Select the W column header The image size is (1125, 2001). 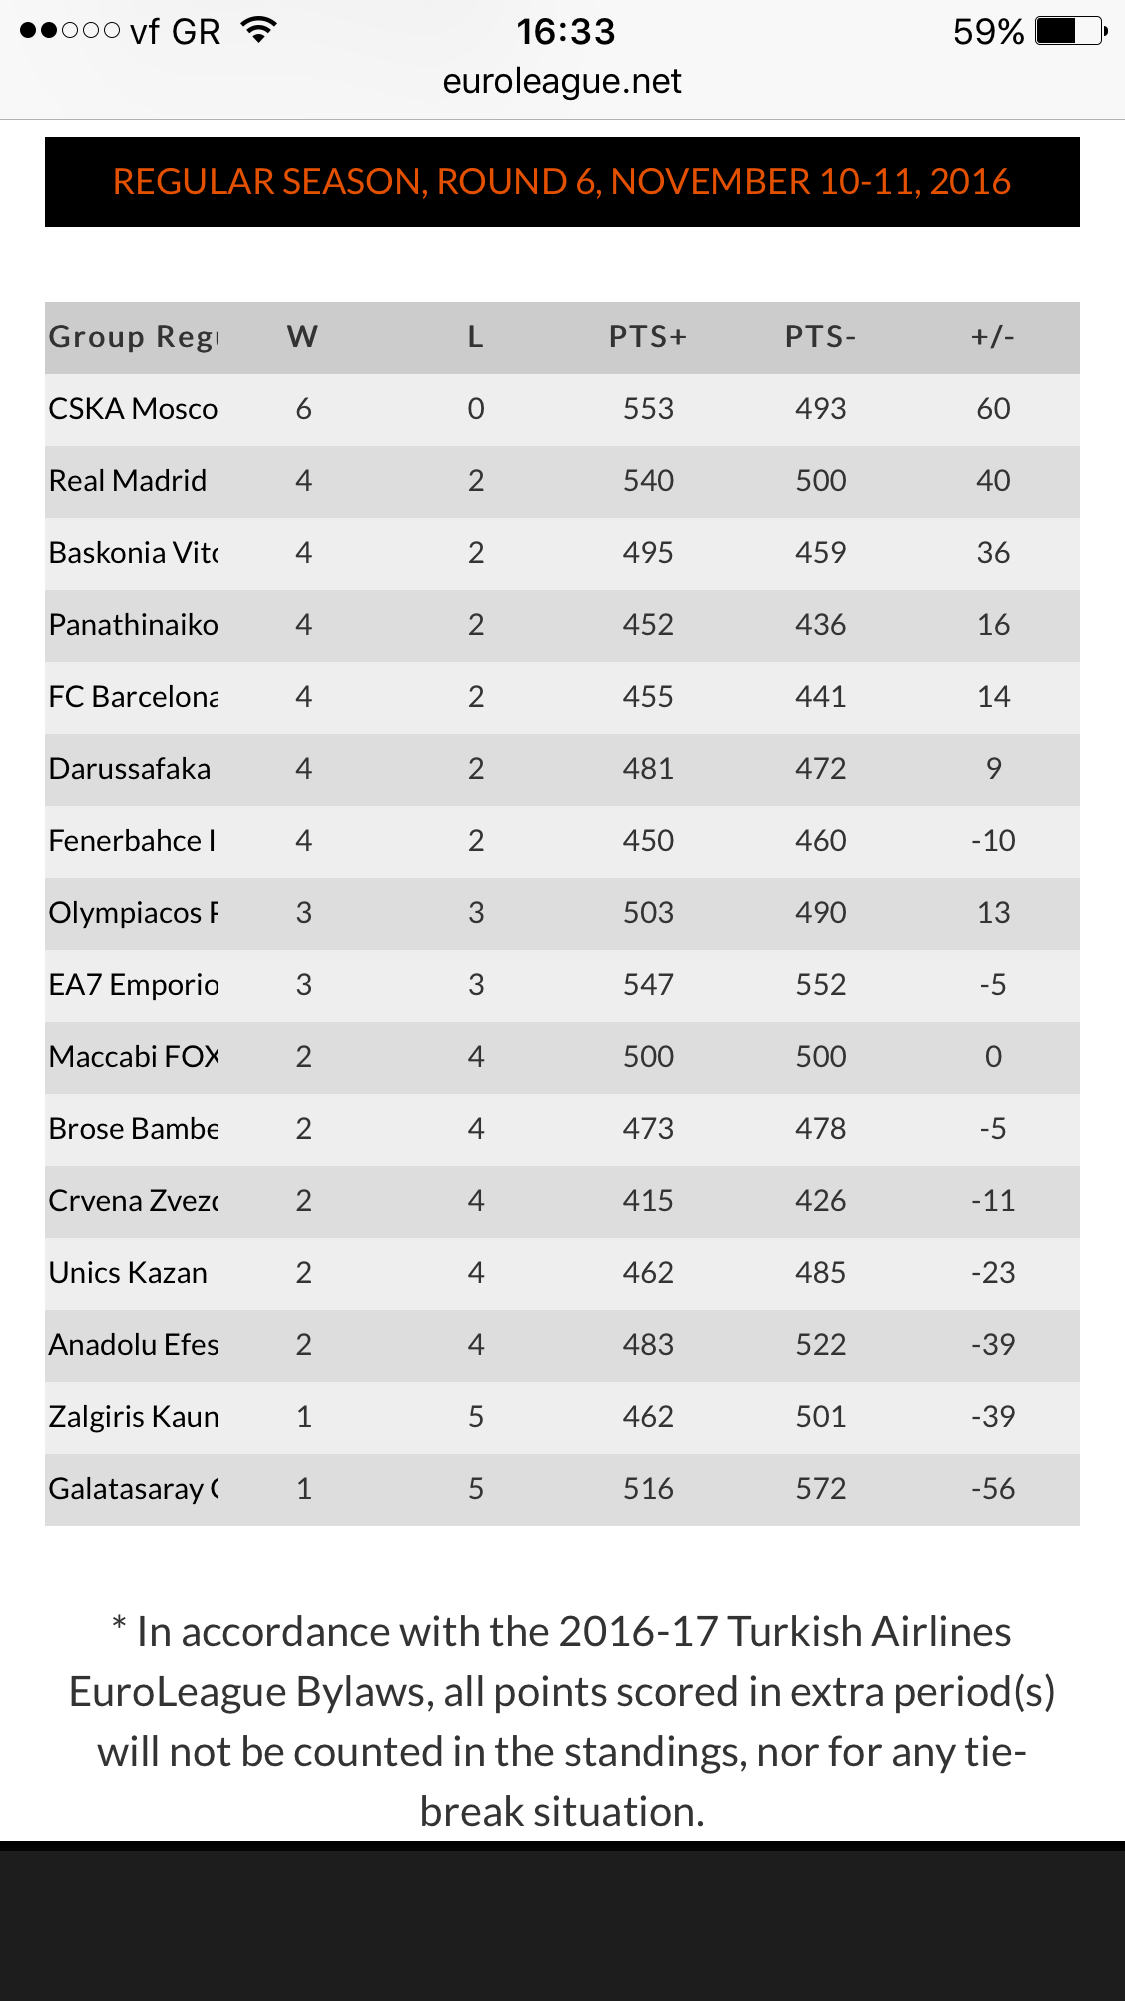click(302, 337)
